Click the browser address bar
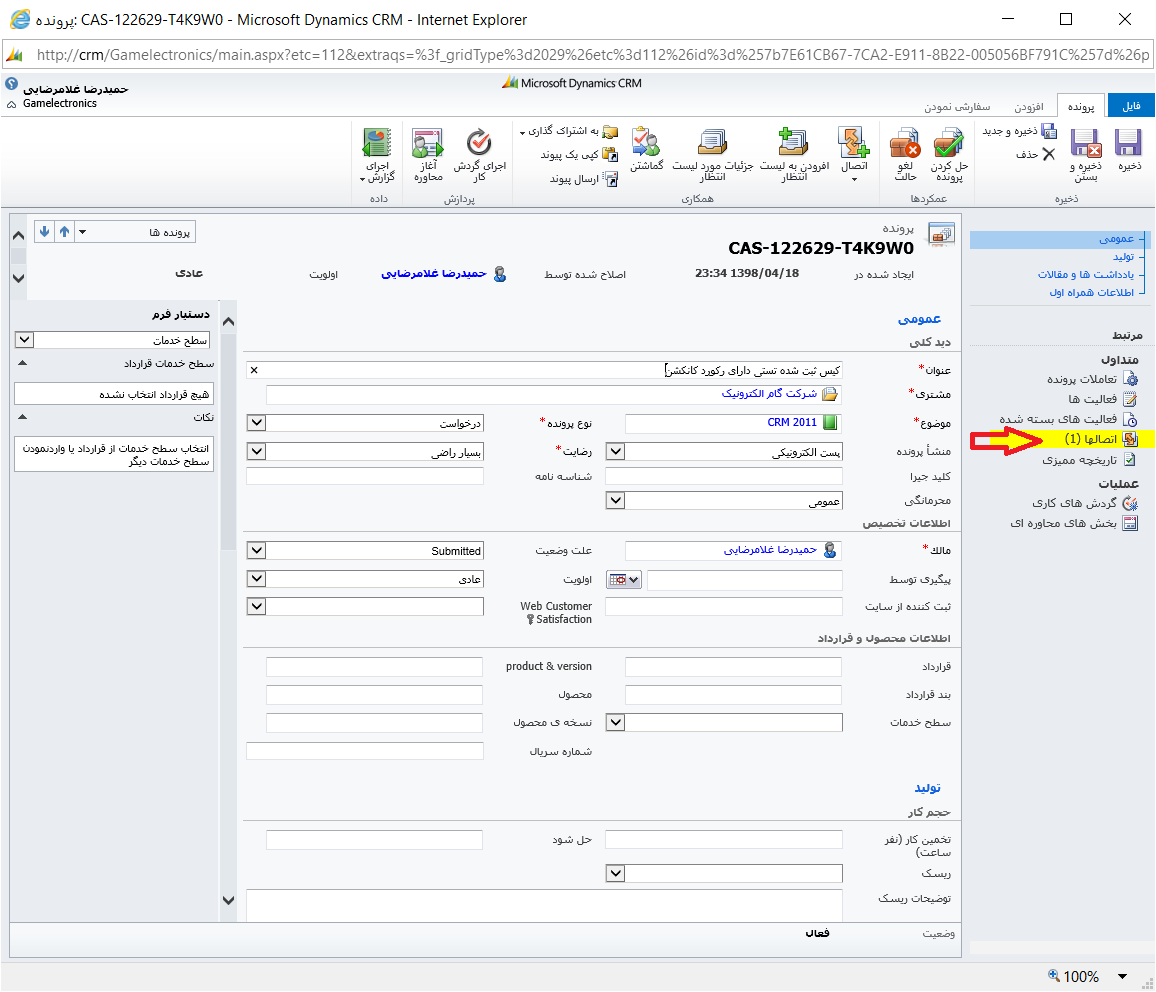1156x992 pixels. click(x=578, y=55)
